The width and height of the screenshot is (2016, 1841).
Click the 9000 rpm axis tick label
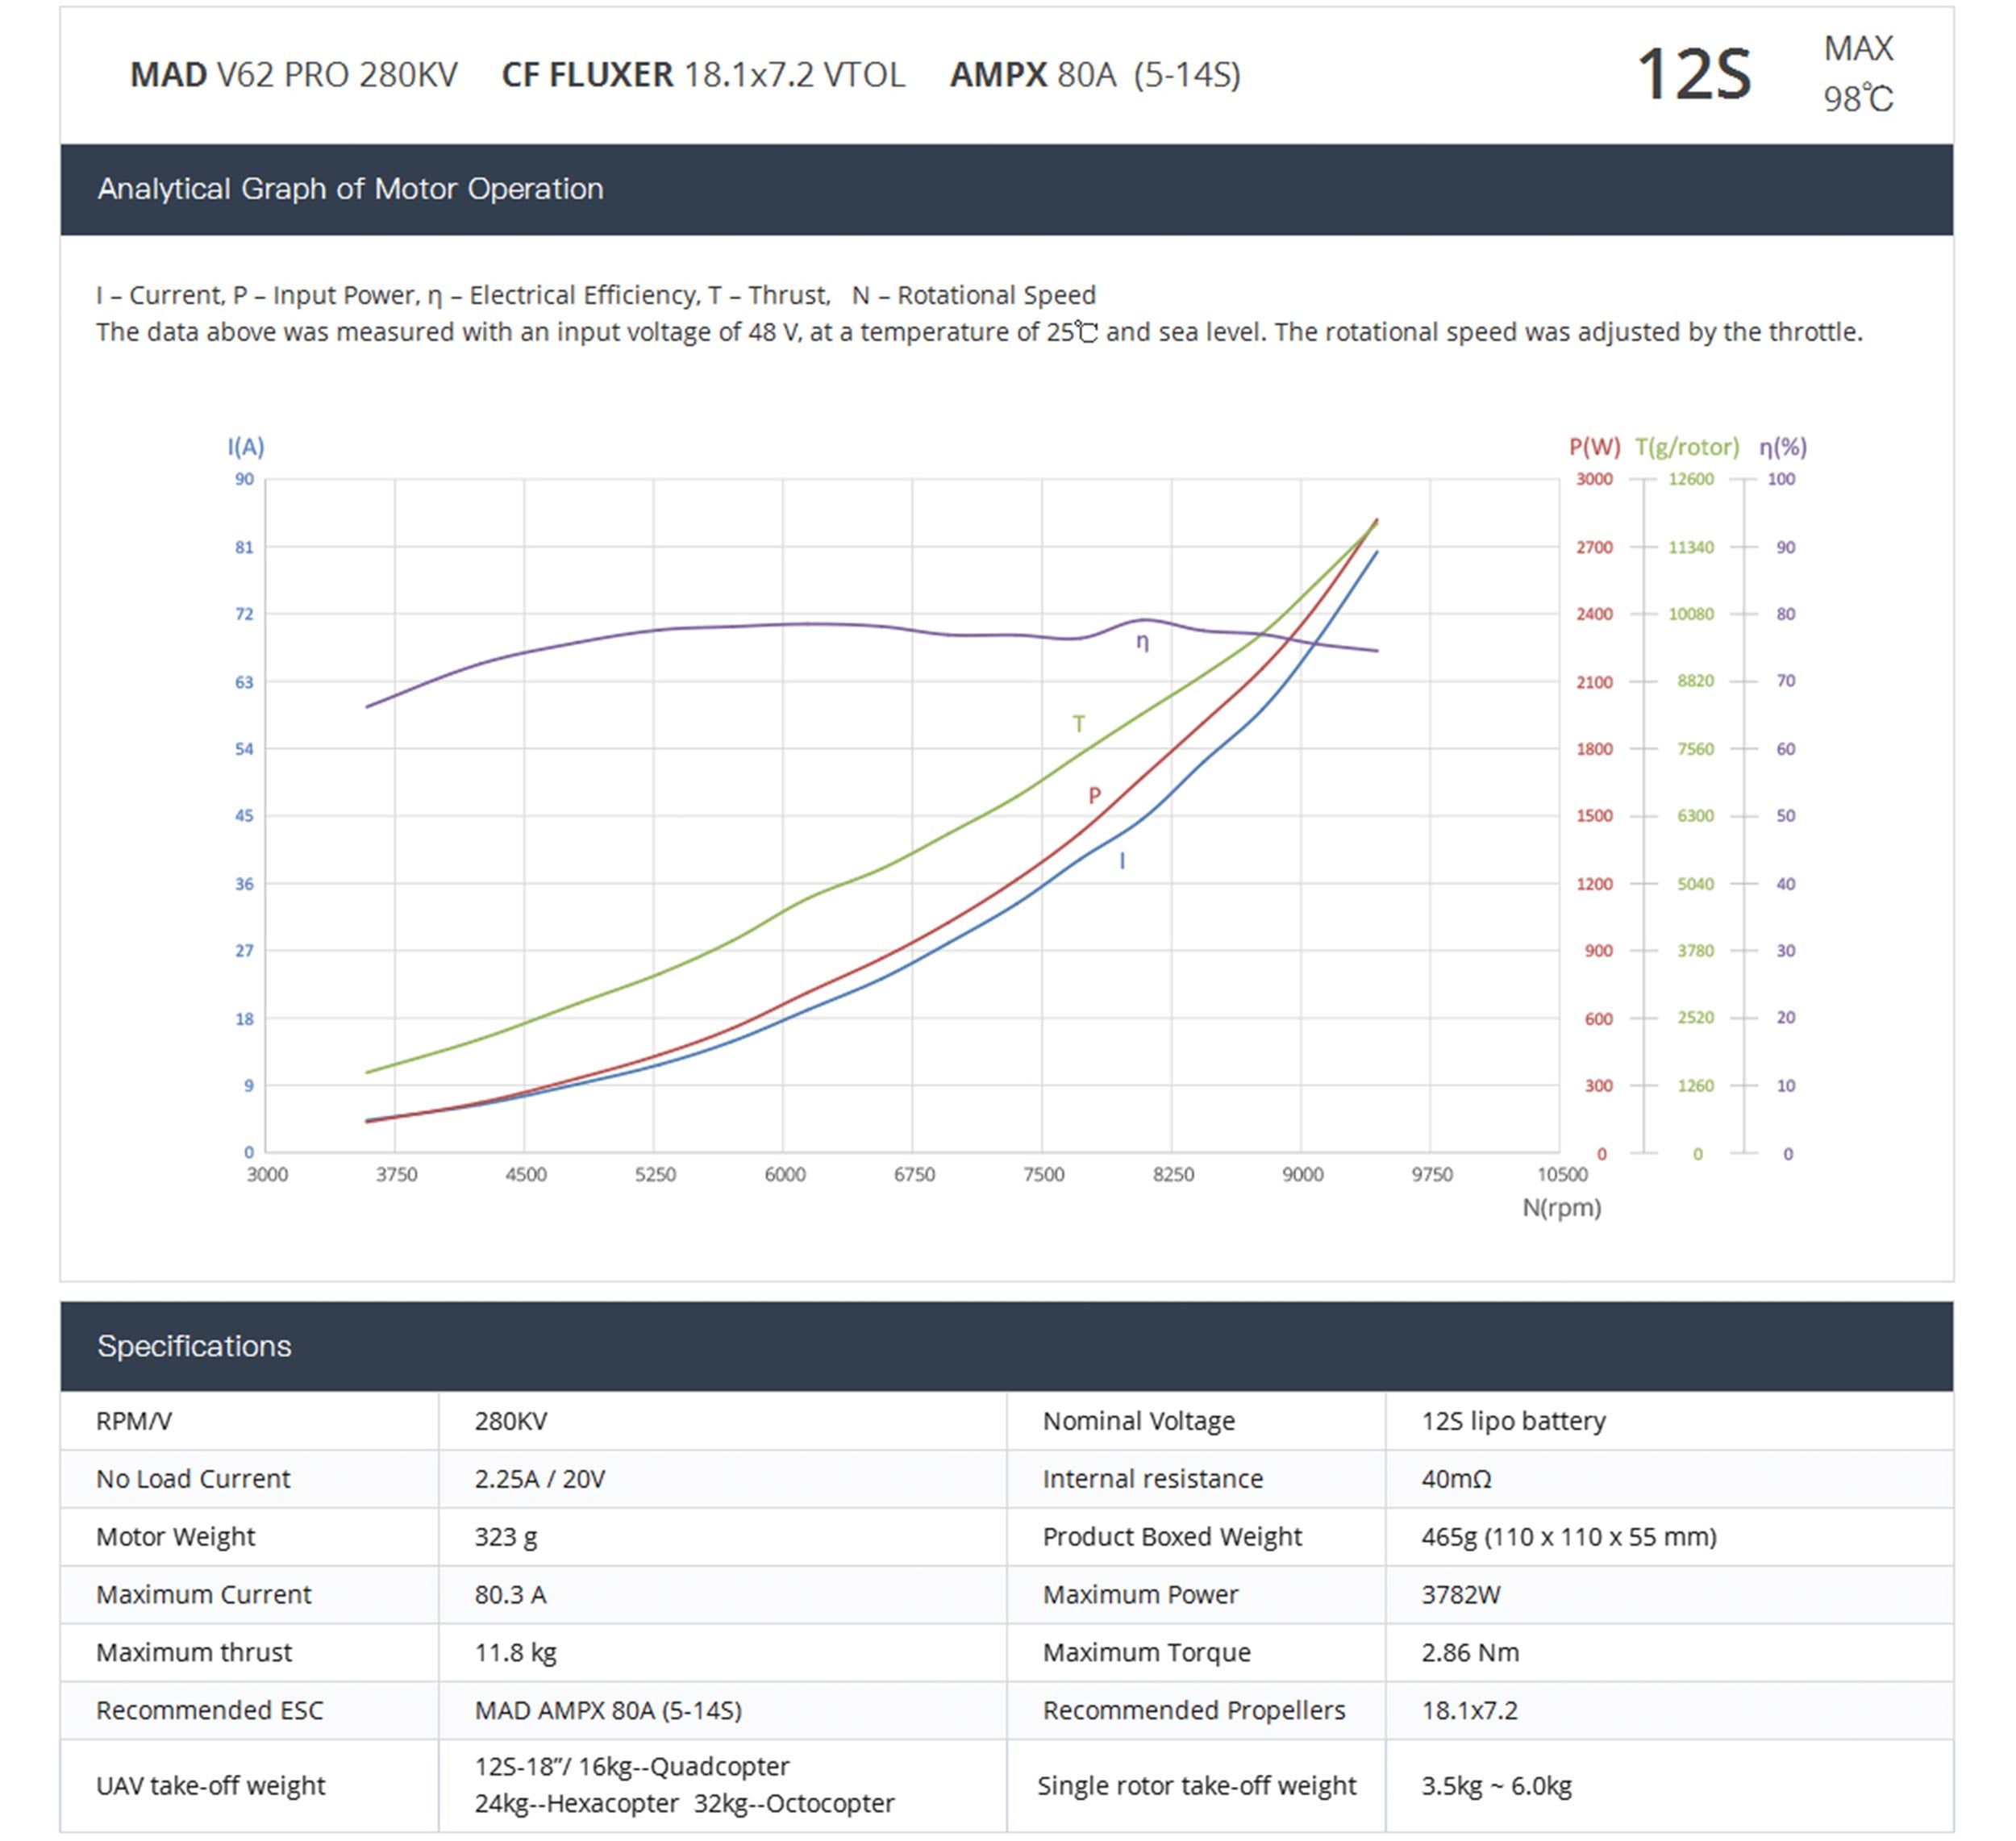pos(1302,1175)
